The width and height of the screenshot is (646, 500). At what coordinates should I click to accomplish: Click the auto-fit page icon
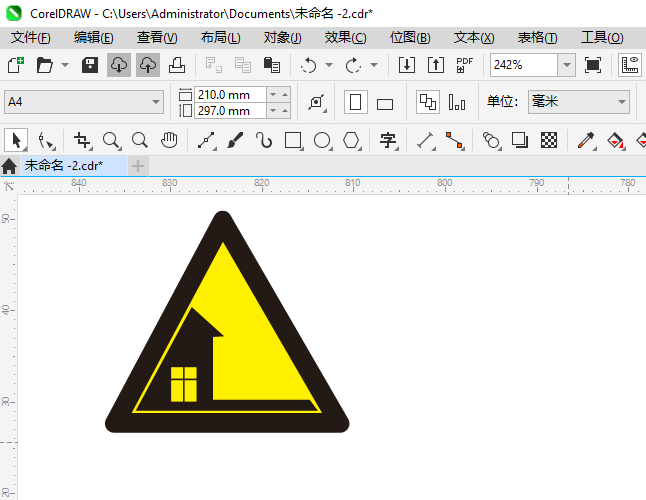317,102
